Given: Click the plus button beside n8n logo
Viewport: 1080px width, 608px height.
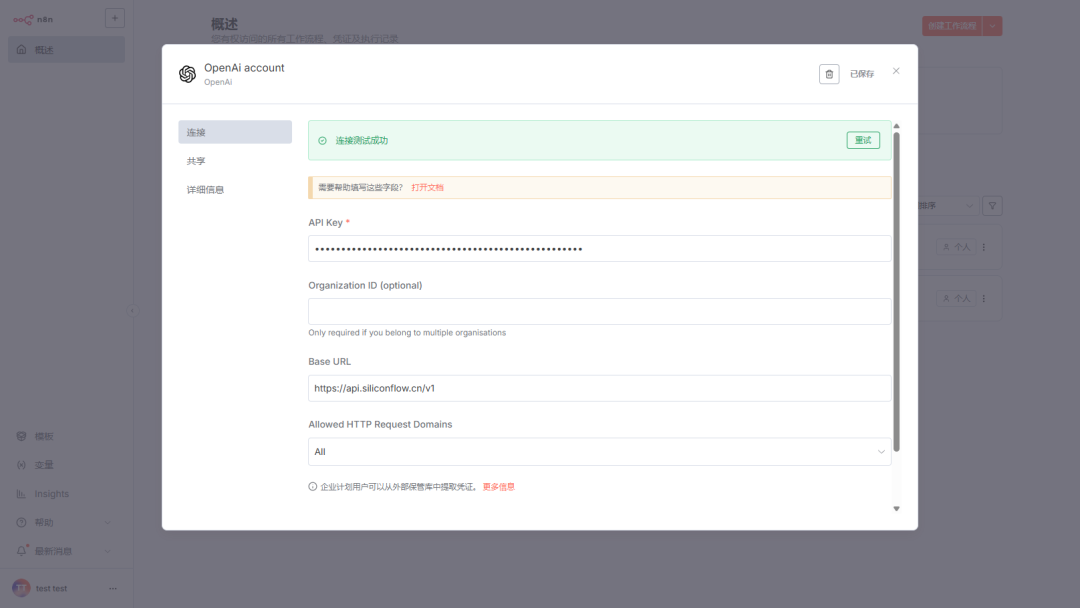Looking at the screenshot, I should click(114, 19).
